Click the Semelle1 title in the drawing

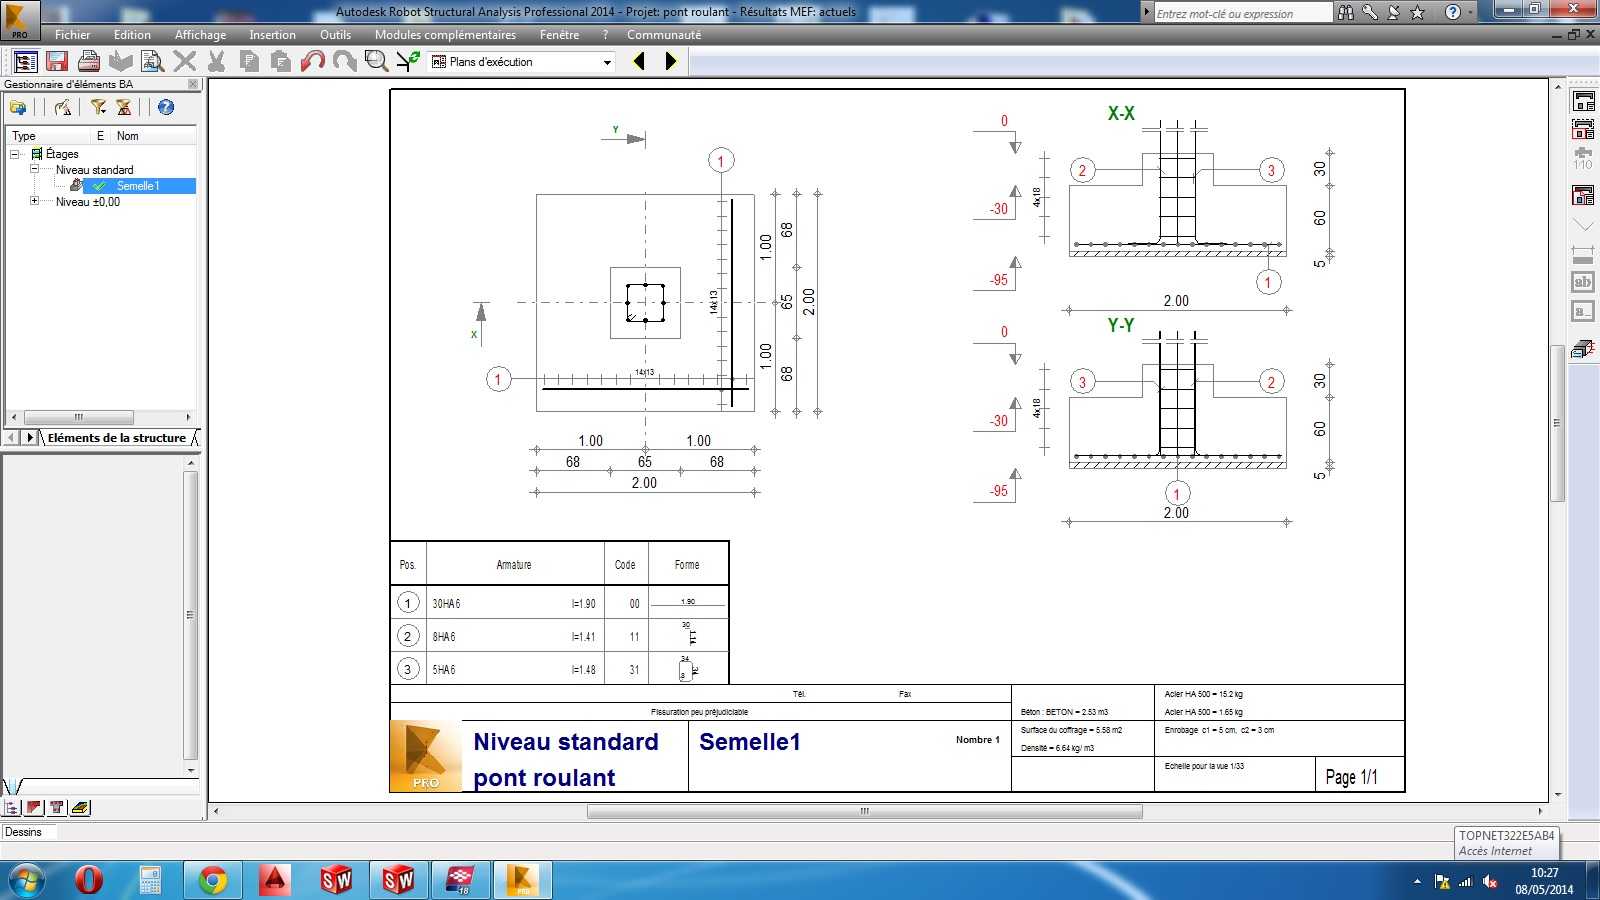click(750, 742)
